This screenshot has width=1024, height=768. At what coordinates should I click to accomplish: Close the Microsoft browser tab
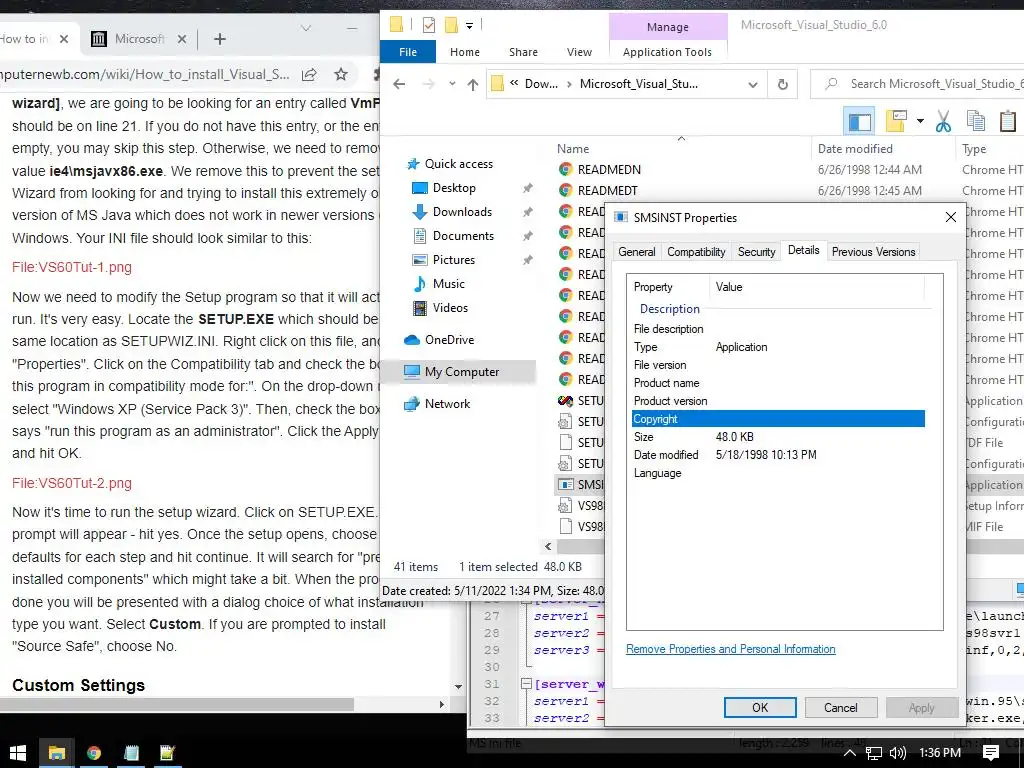pyautogui.click(x=182, y=39)
